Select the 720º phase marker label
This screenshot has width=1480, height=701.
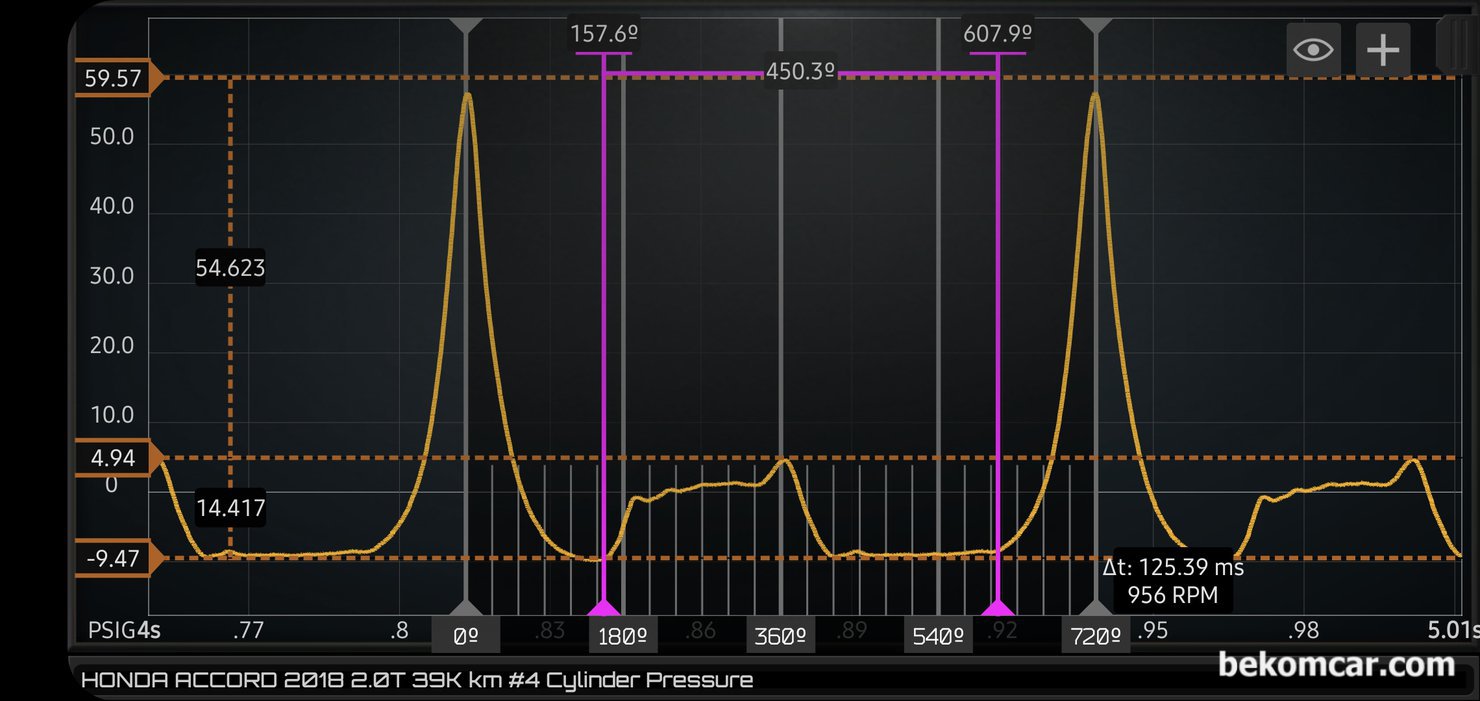[x=1096, y=636]
